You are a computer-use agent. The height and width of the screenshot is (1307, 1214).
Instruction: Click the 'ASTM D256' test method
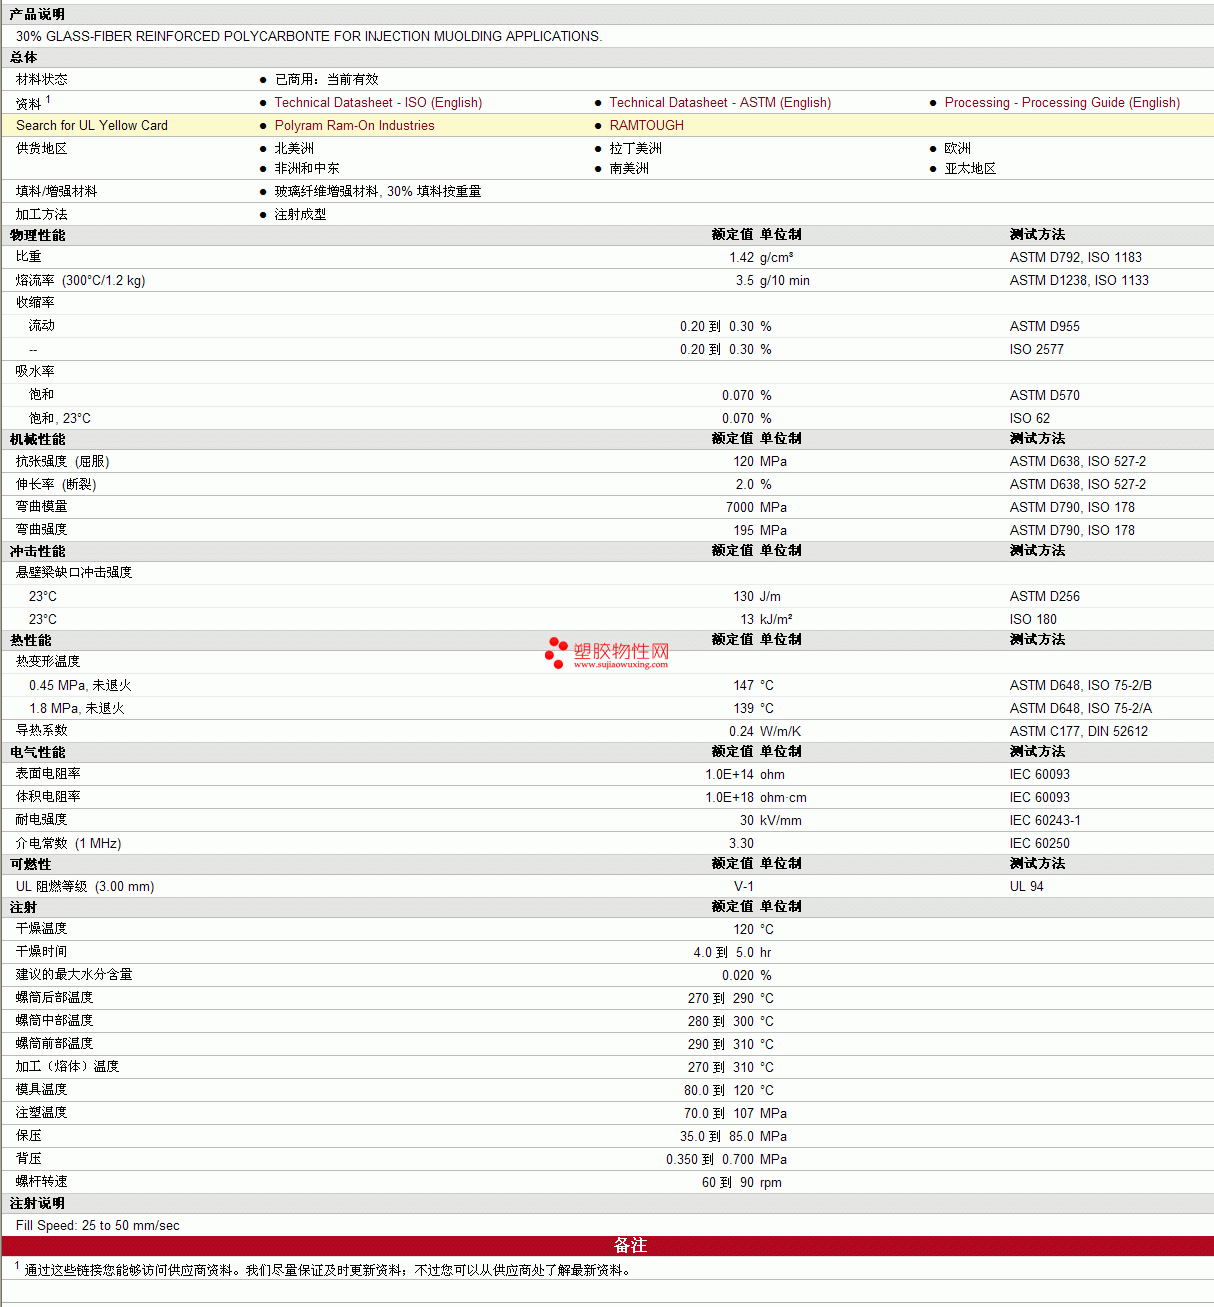(1045, 597)
